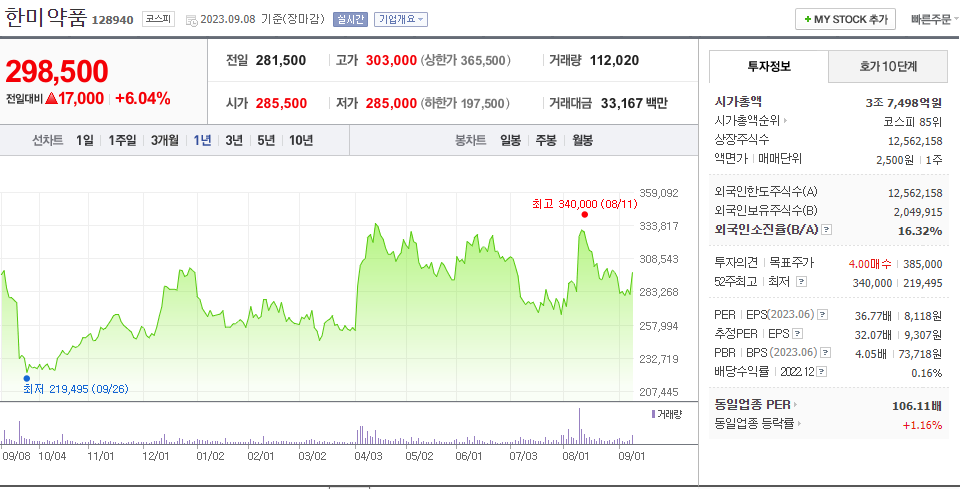Screen dimensions: 963x489
Task: Expand the 동일업종 PER arrow link
Action: click(x=756, y=405)
